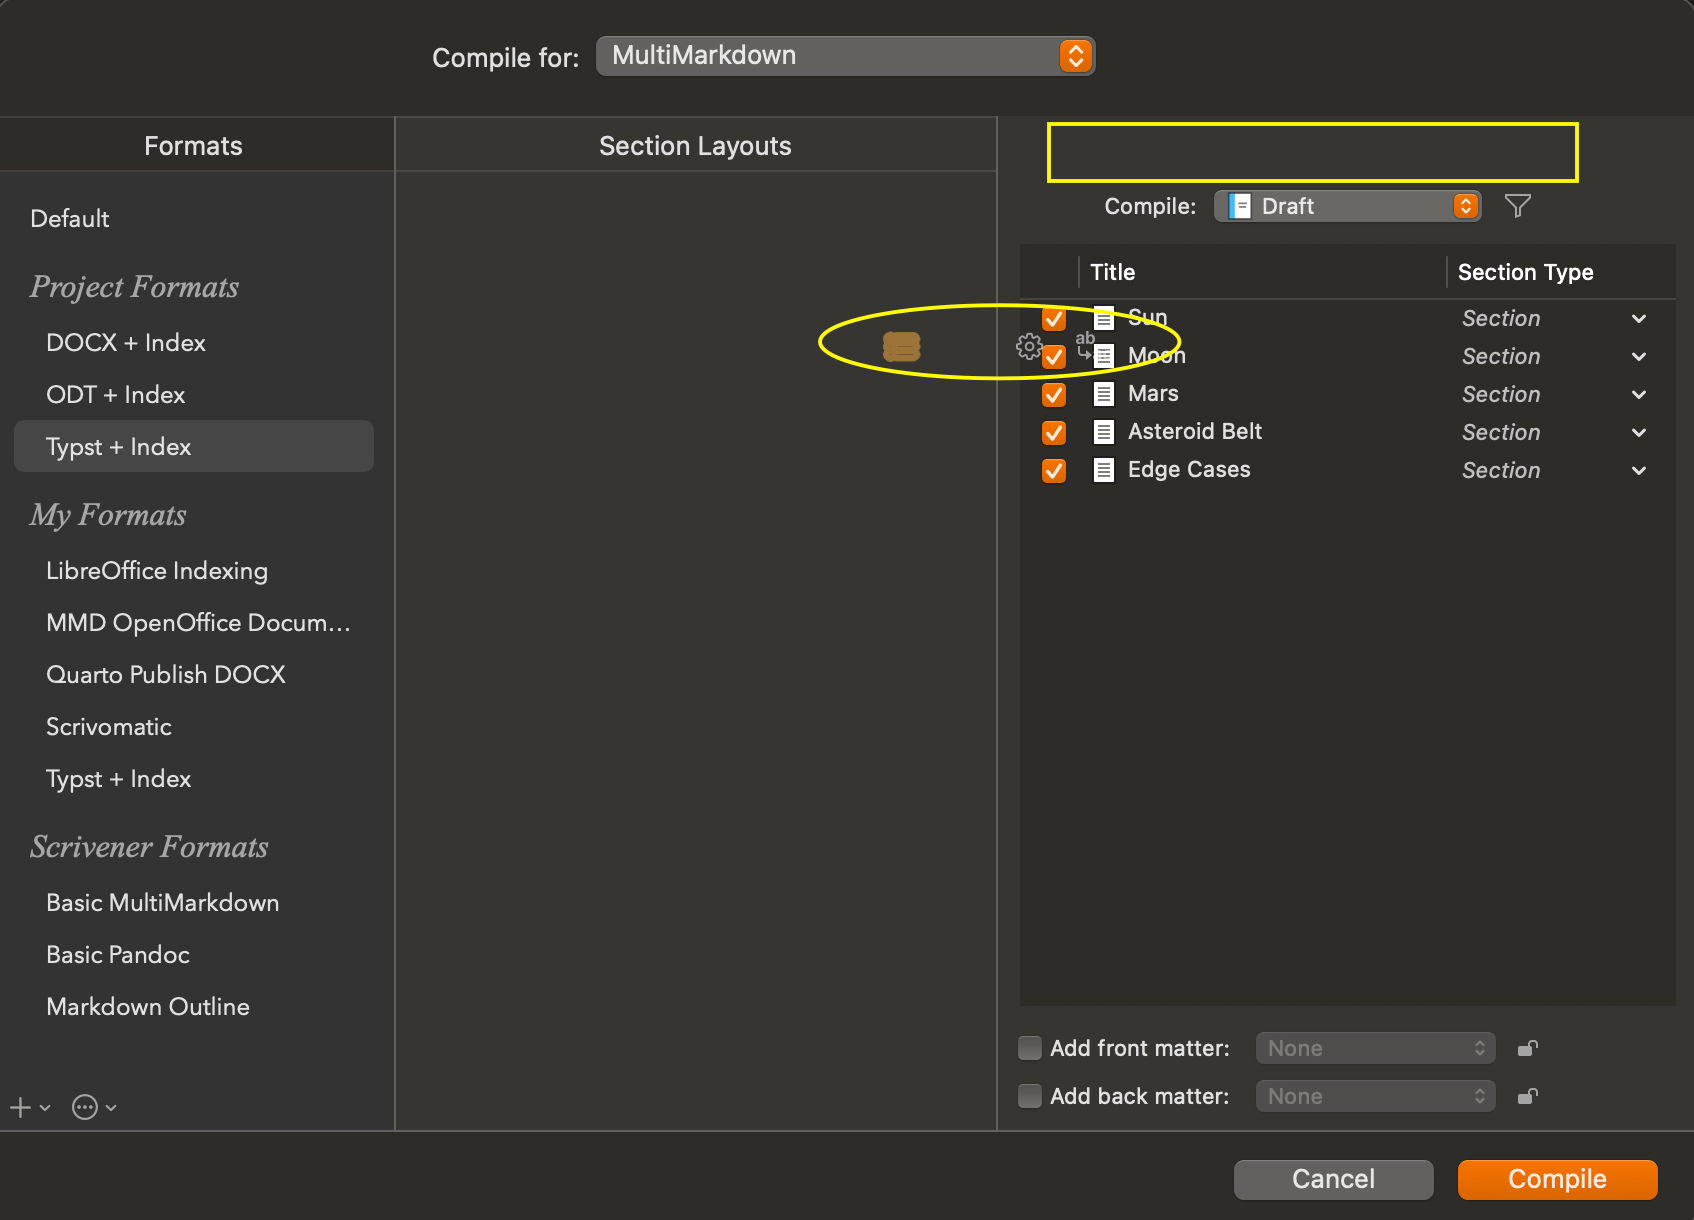Screen dimensions: 1694x1220
Task: Open the Compile Draft folder dropdown
Action: tap(1347, 206)
